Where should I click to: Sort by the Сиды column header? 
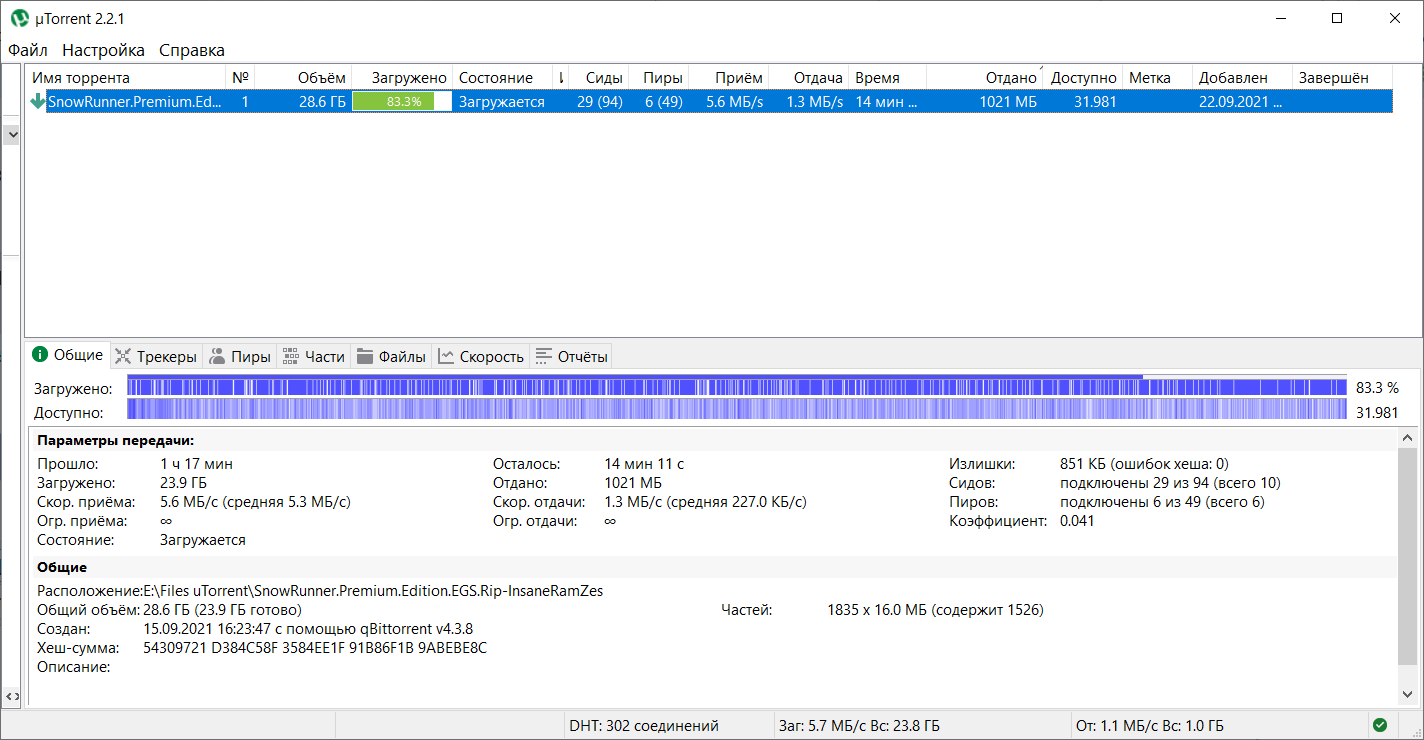pos(599,78)
